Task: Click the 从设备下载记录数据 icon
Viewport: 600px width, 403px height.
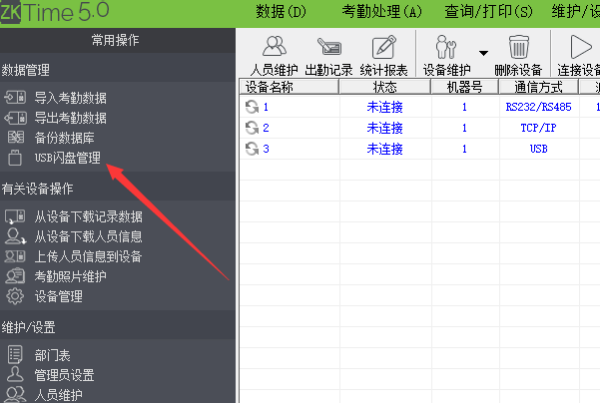Action: point(15,217)
